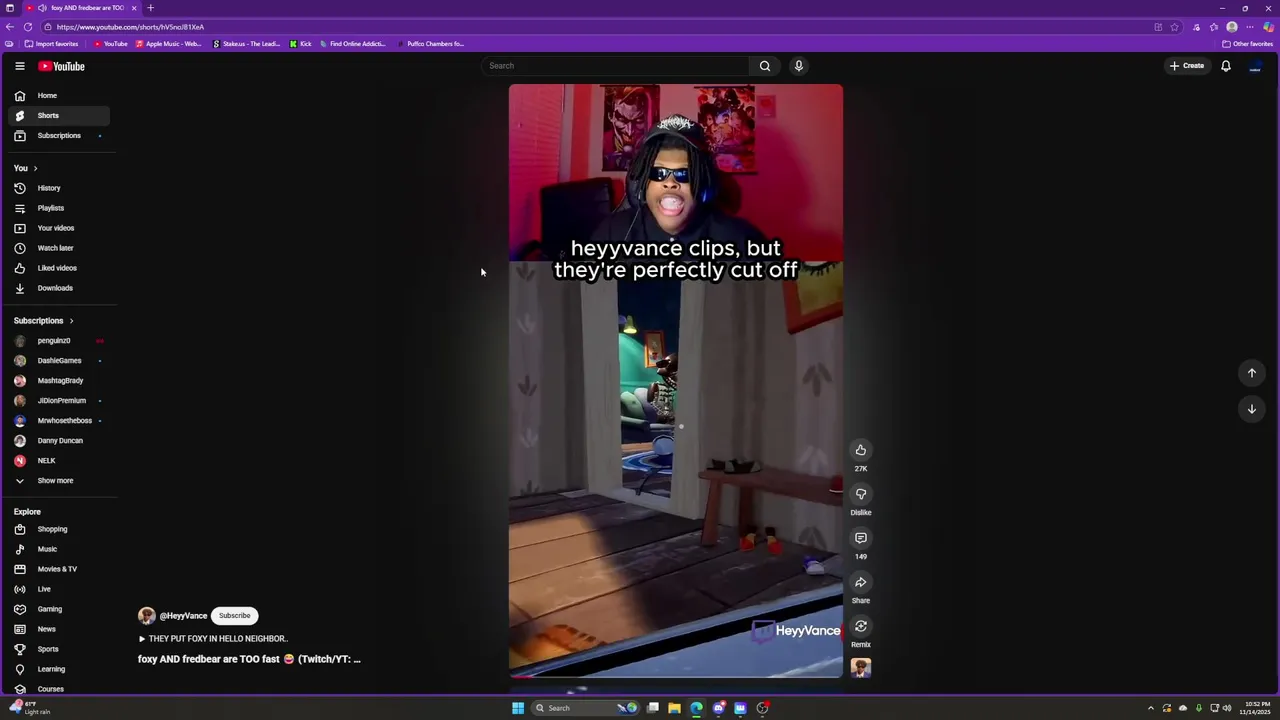Screen dimensions: 1280x720
Task: Open the notifications bell
Action: click(1226, 66)
